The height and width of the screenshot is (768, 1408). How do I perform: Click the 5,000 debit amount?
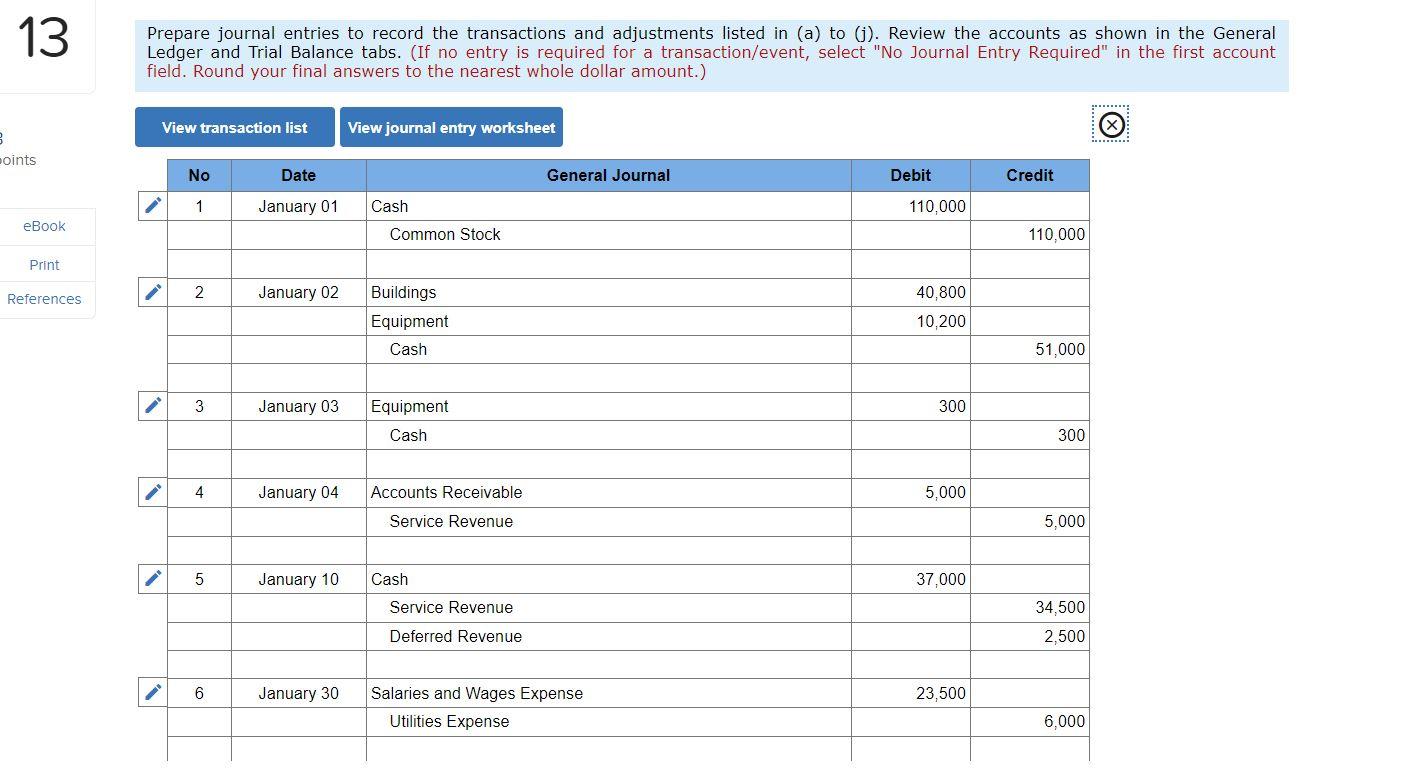click(911, 492)
